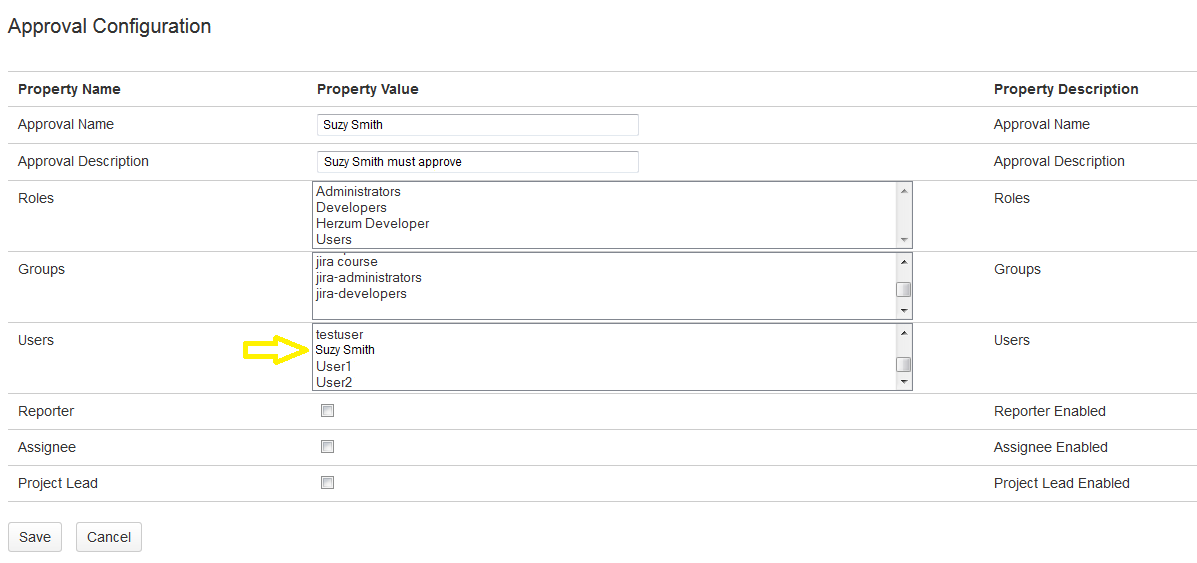Choose testuser from the Users list
The height and width of the screenshot is (563, 1197).
pyautogui.click(x=339, y=334)
